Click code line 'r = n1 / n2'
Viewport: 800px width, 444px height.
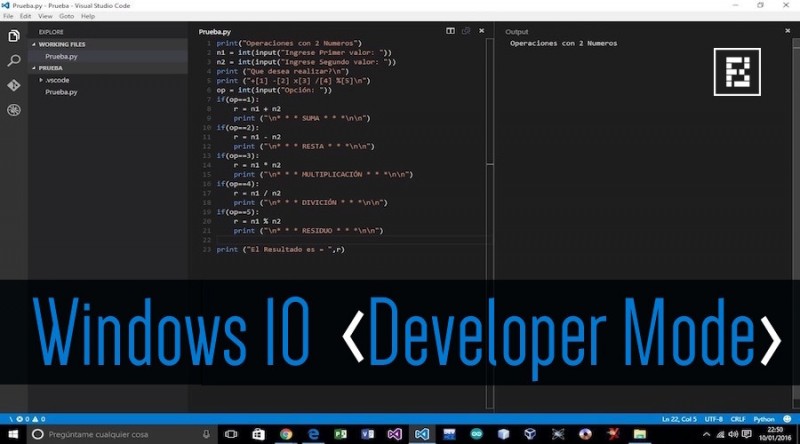coord(257,193)
